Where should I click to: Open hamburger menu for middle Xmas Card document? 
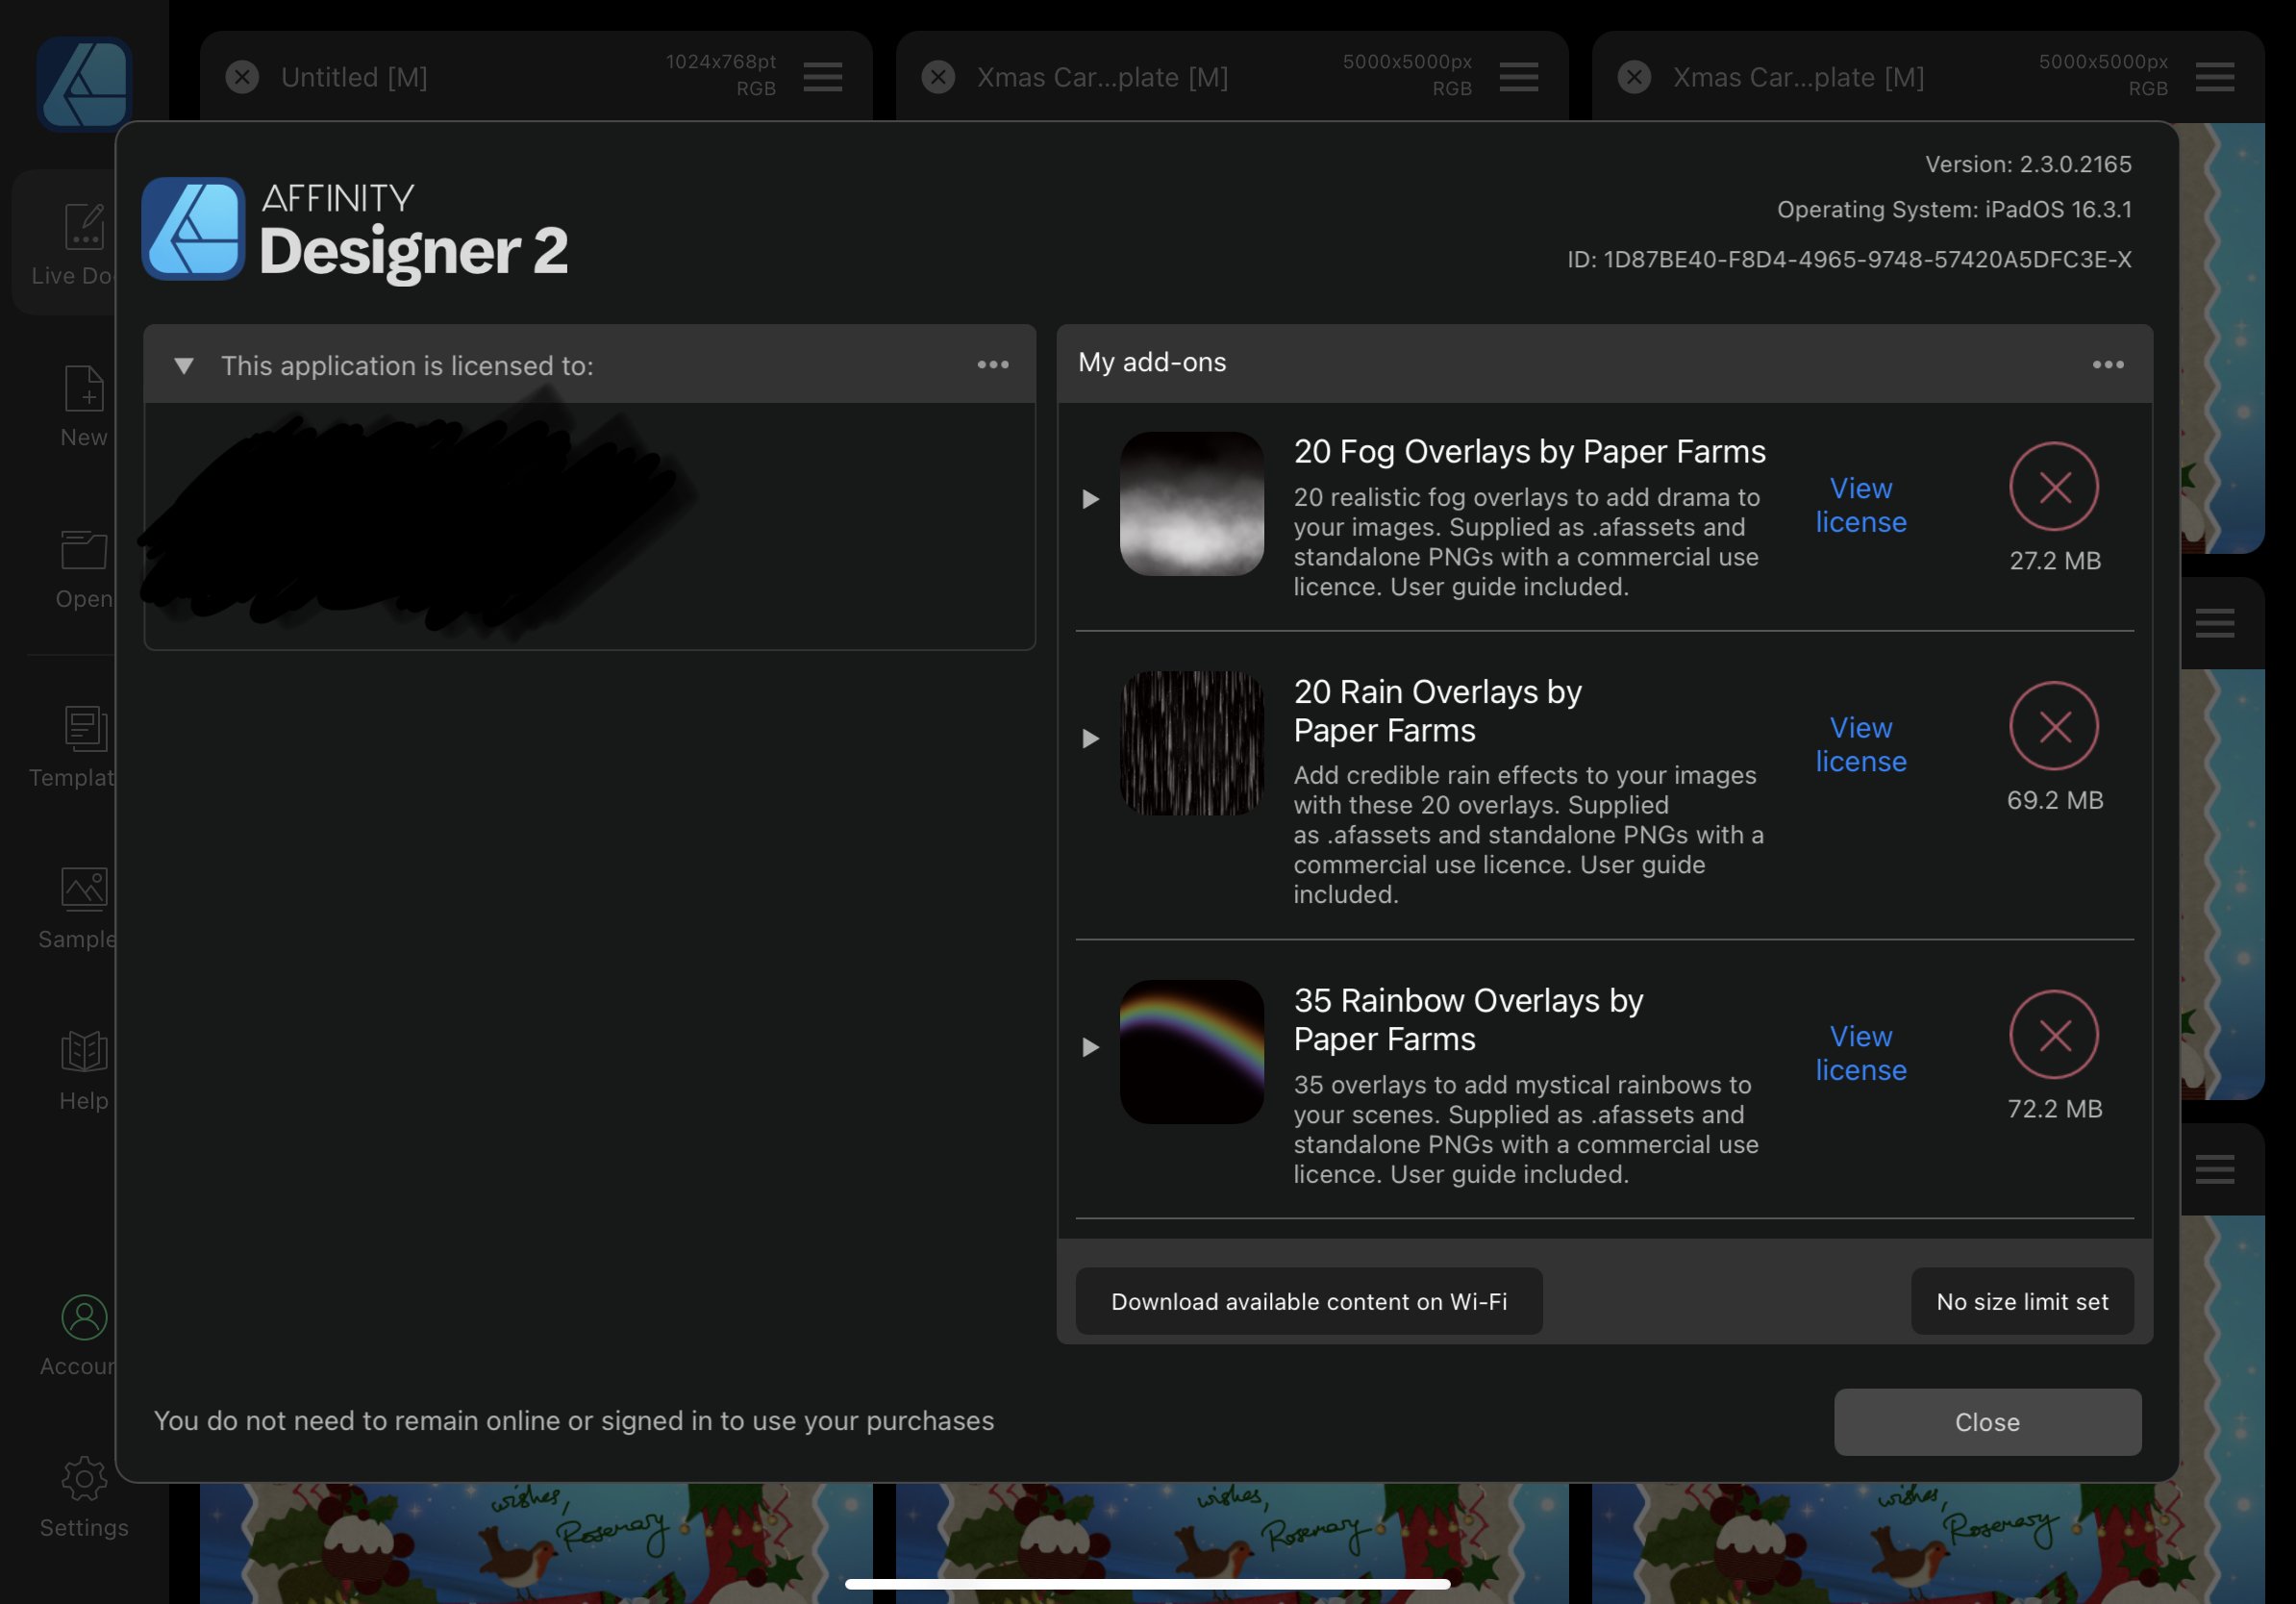pyautogui.click(x=1518, y=77)
